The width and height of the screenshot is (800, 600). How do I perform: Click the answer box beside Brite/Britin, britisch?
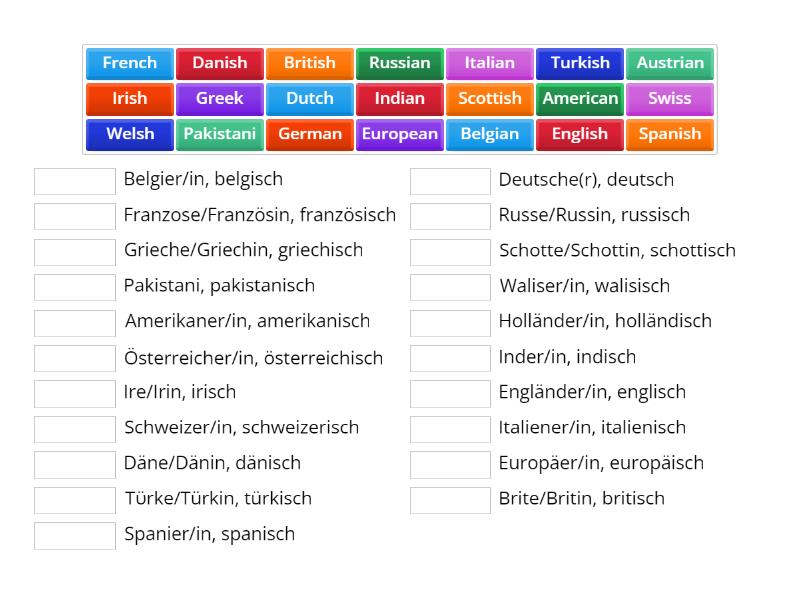pos(450,498)
